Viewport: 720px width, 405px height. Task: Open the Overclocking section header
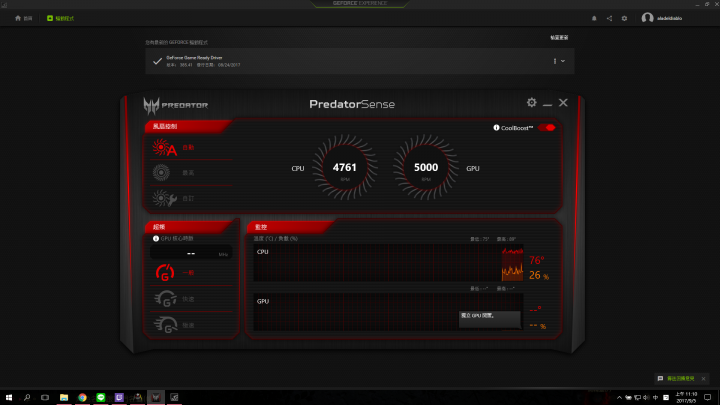point(189,227)
